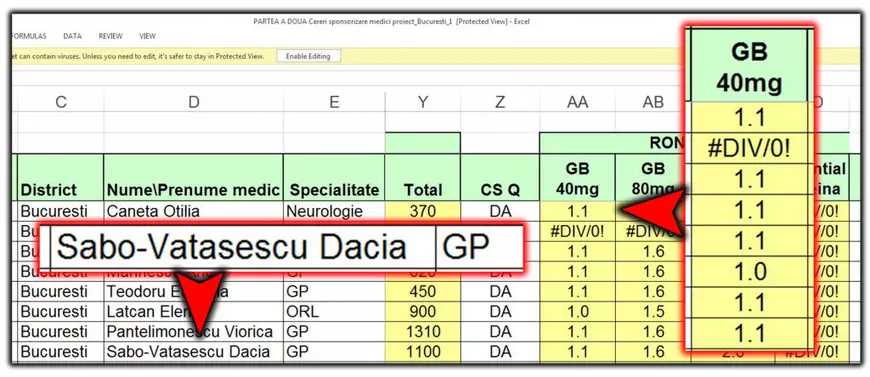Select DA cell in the ORL row
This screenshot has width=870, height=377.
pyautogui.click(x=500, y=311)
